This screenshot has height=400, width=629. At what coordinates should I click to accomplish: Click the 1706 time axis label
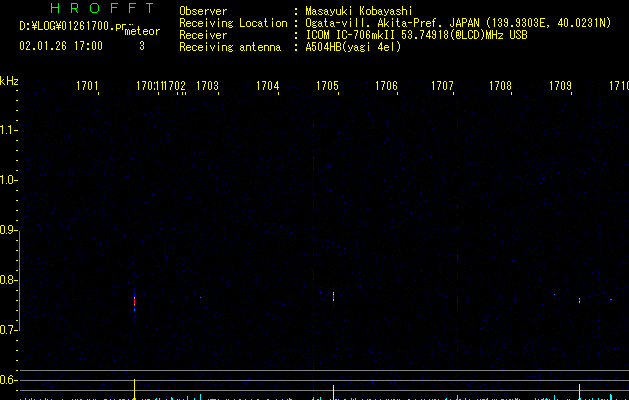coord(386,86)
